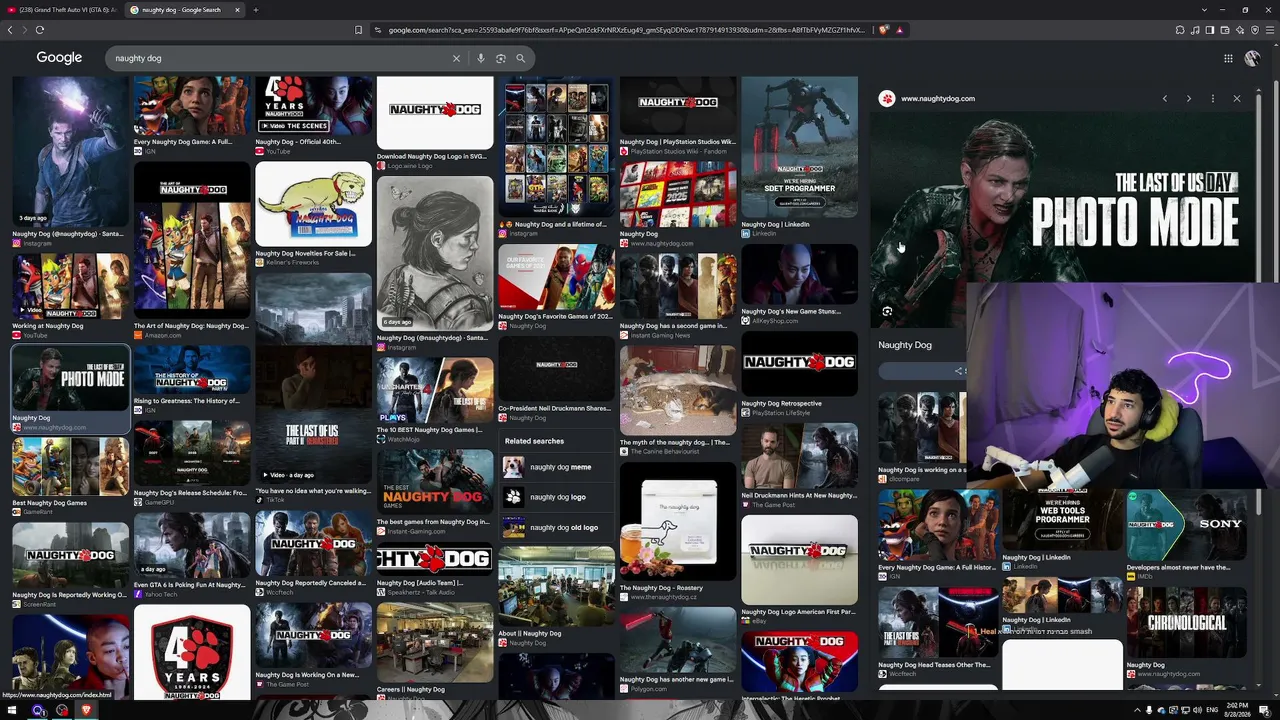
Task: Open the naughtydog.com paw favicon in preview
Action: 887,98
